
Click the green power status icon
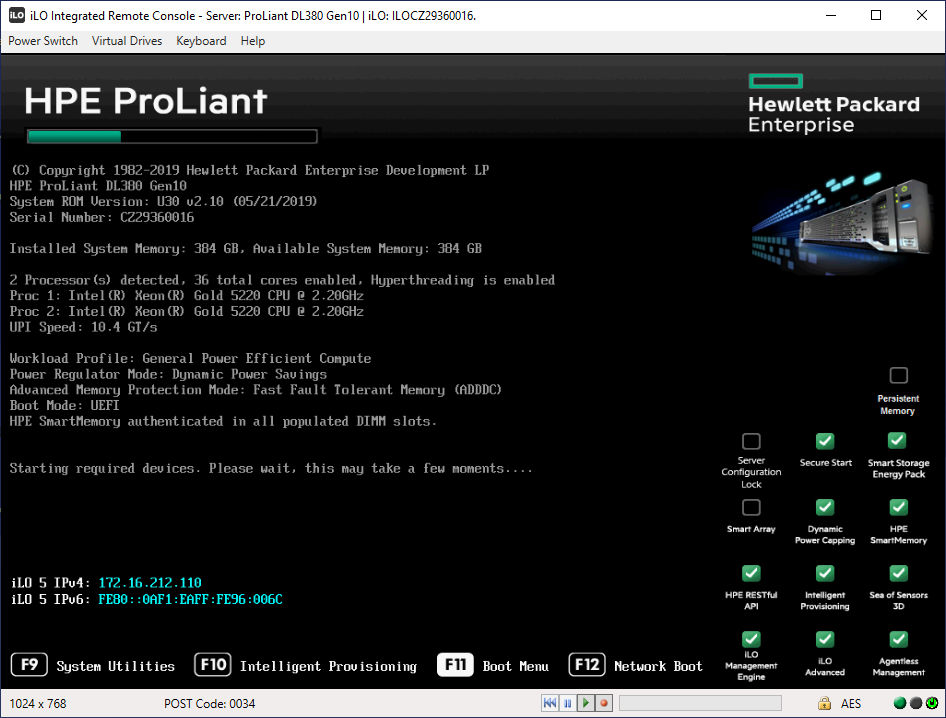(932, 703)
